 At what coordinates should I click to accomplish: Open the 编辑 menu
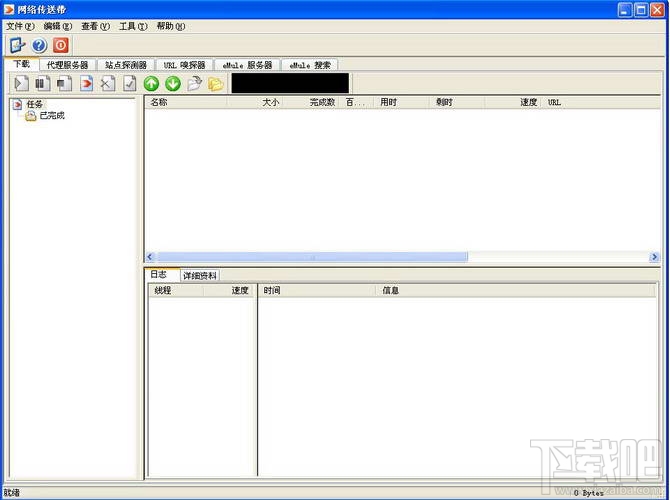pyautogui.click(x=58, y=26)
